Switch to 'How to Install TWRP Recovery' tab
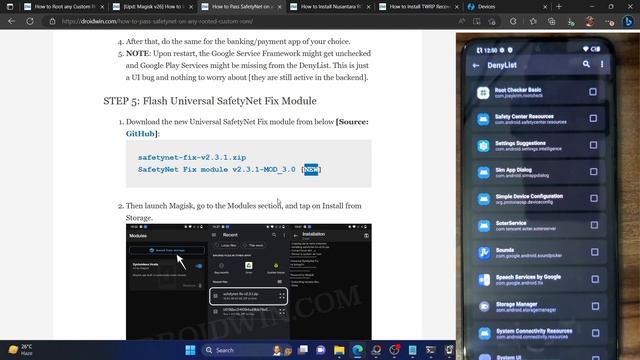640x360 pixels. (x=419, y=7)
